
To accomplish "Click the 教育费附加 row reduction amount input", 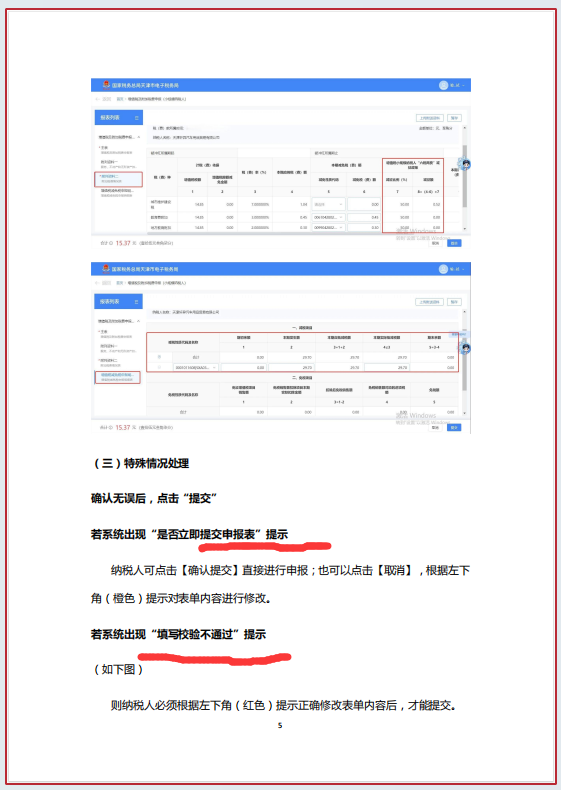I will 364,217.
